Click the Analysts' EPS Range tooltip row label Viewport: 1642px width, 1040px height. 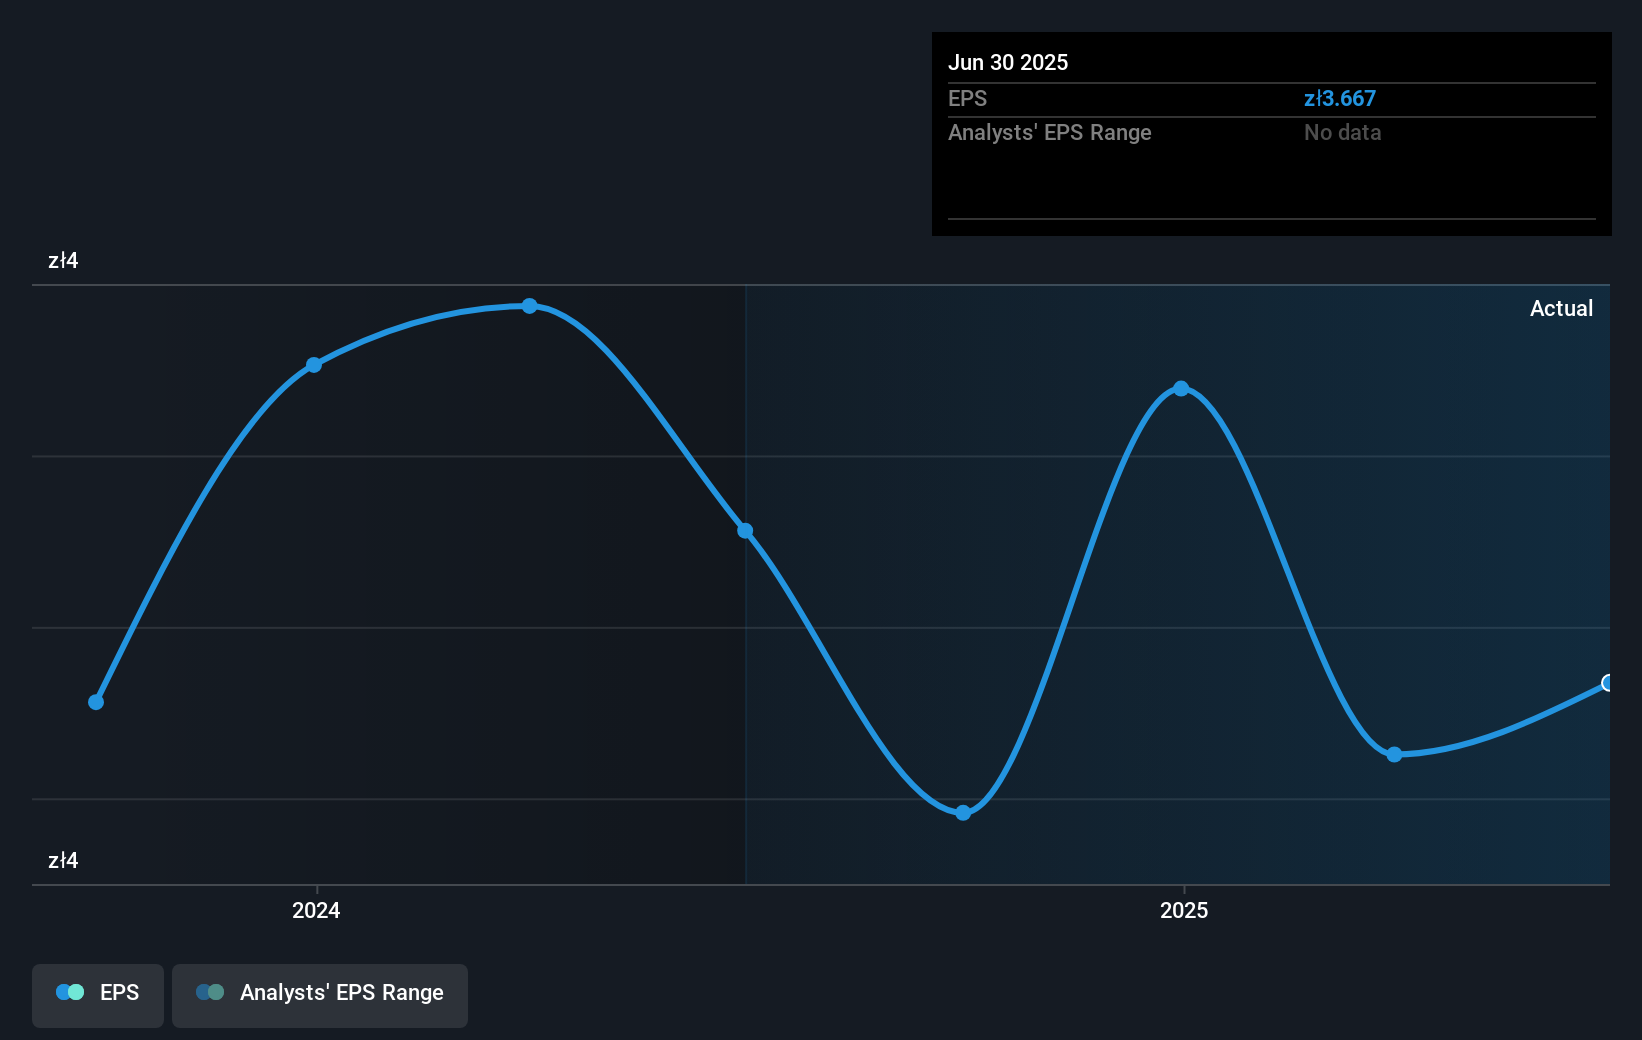[1050, 132]
